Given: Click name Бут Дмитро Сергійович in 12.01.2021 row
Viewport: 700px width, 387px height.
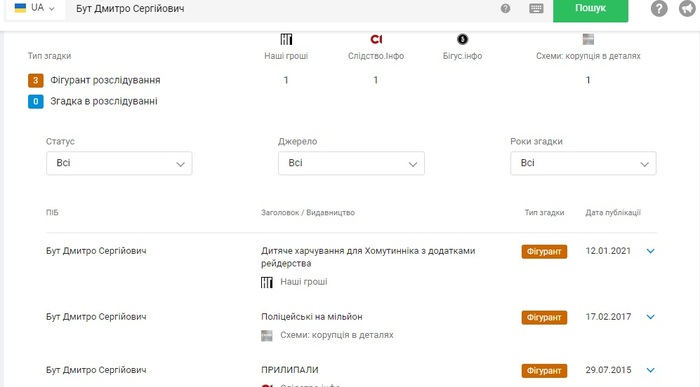Looking at the screenshot, I should coord(96,251).
